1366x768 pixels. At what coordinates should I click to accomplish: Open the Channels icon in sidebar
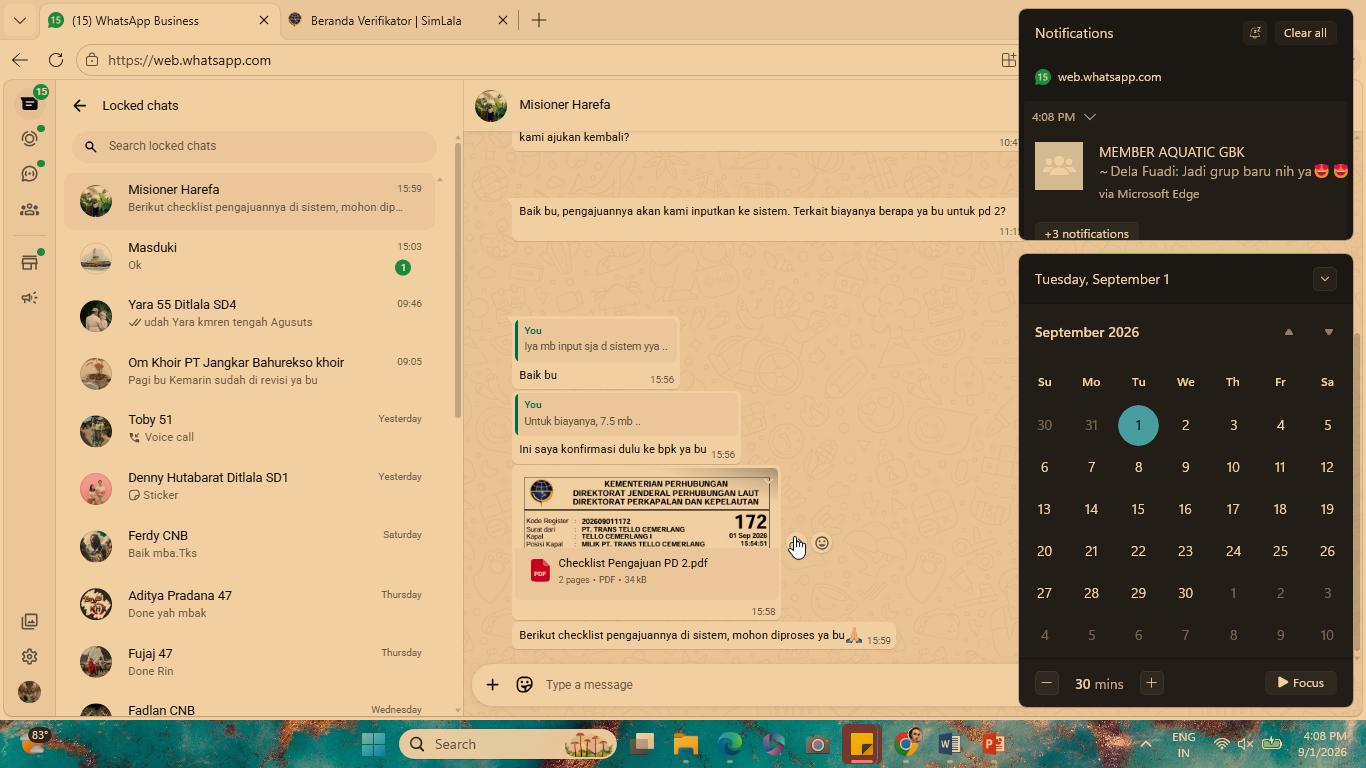(29, 174)
